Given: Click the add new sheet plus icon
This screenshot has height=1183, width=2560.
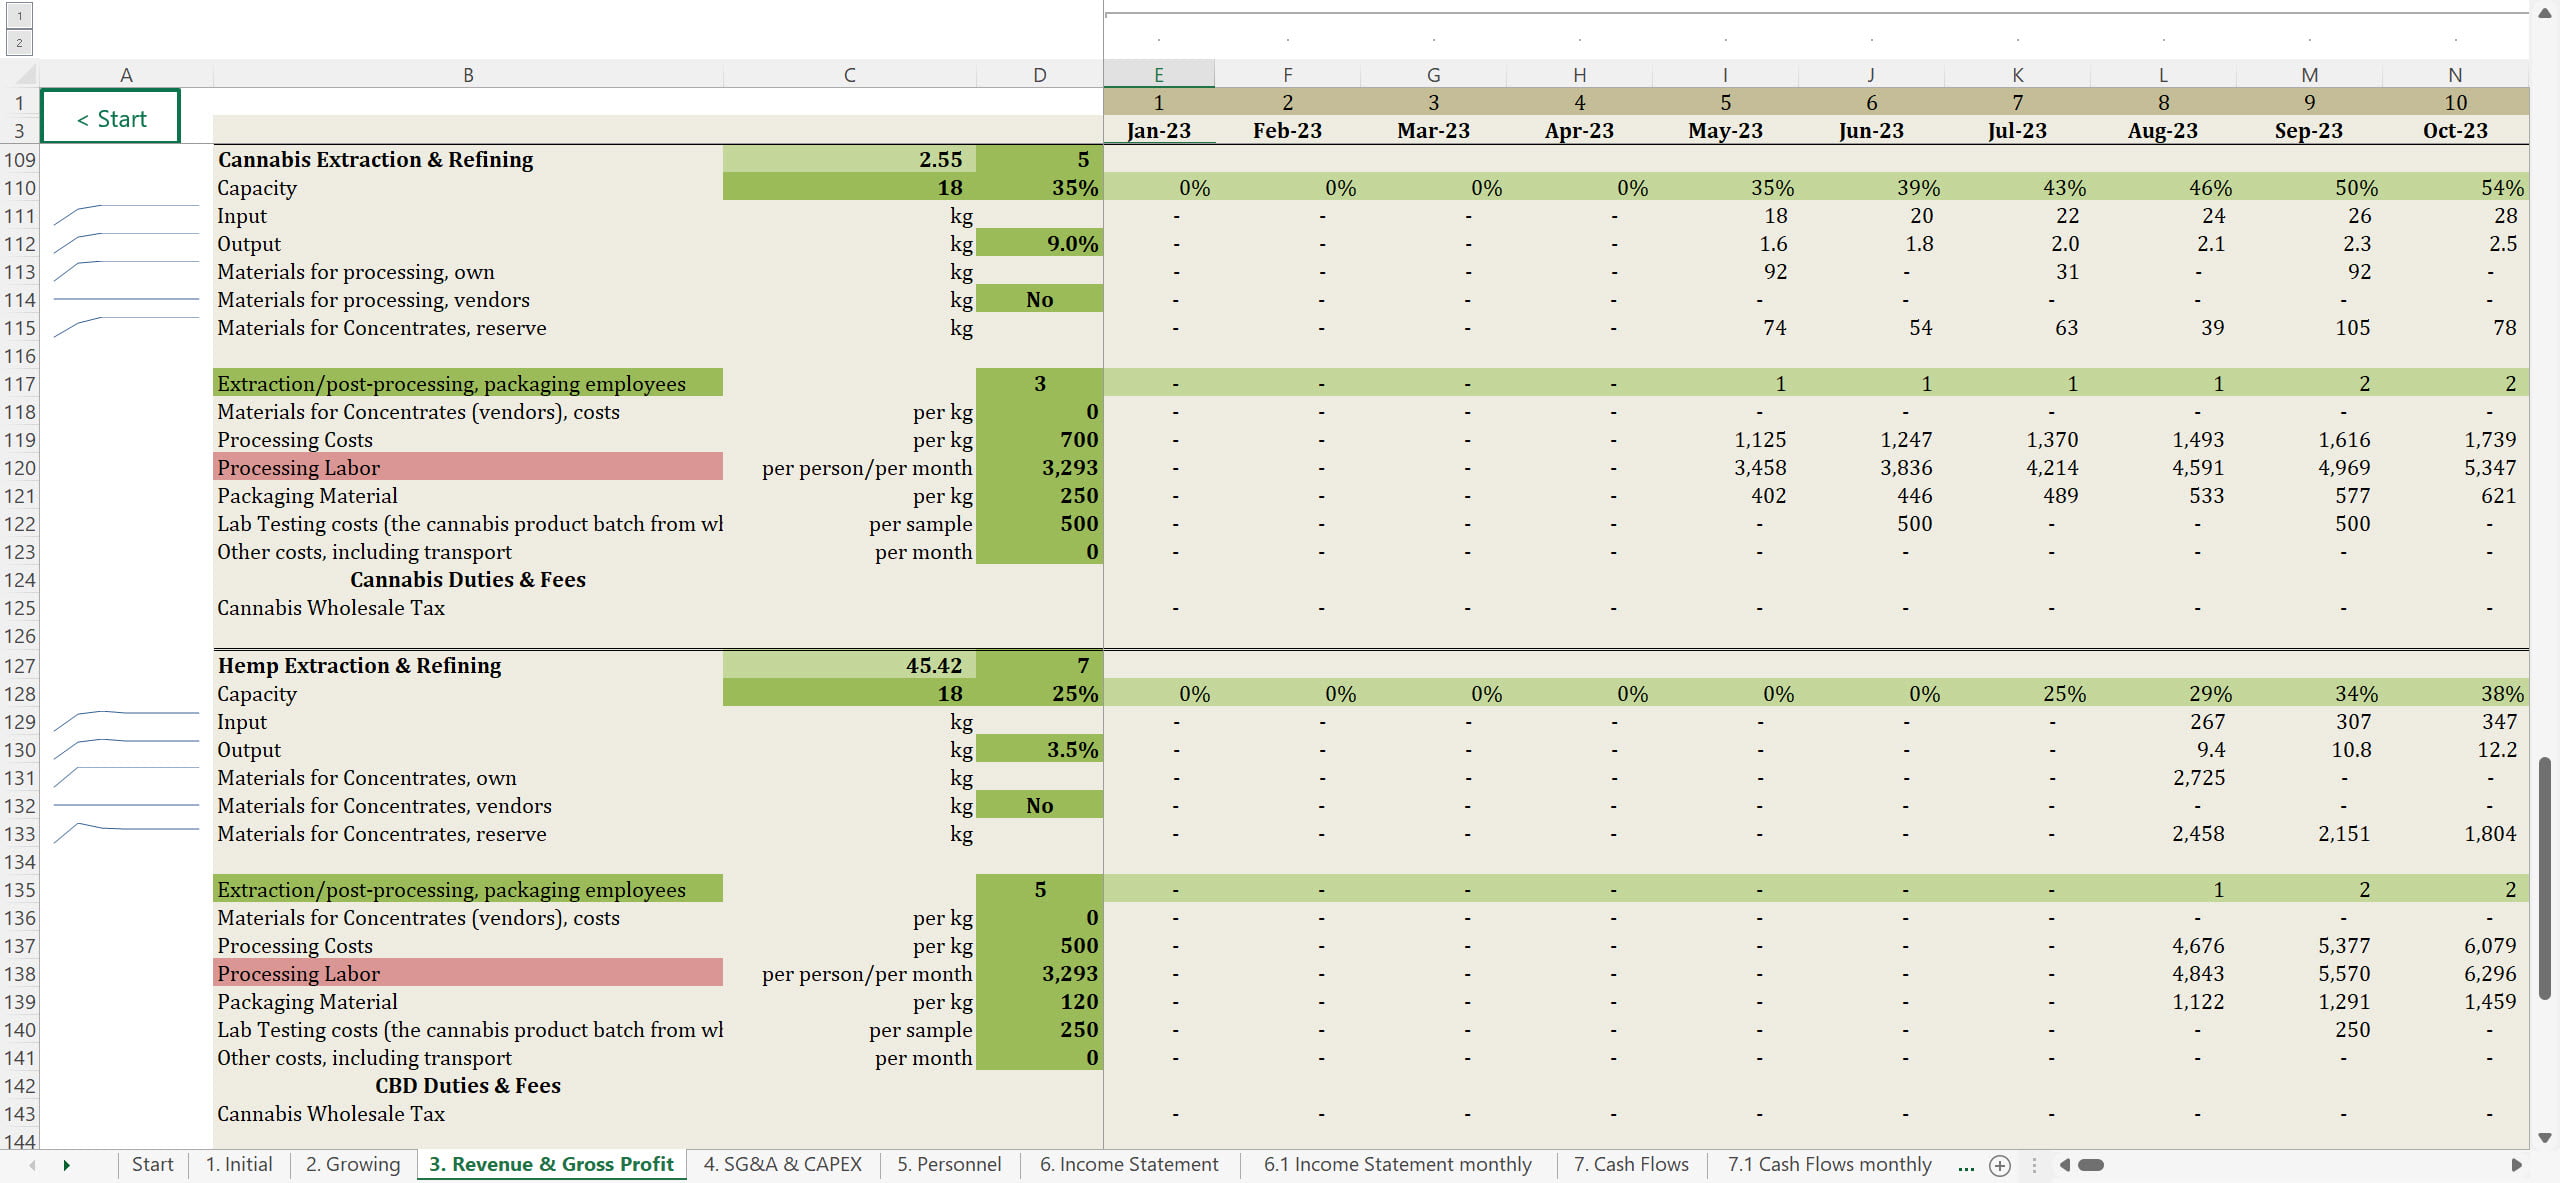Looking at the screenshot, I should [2000, 1165].
